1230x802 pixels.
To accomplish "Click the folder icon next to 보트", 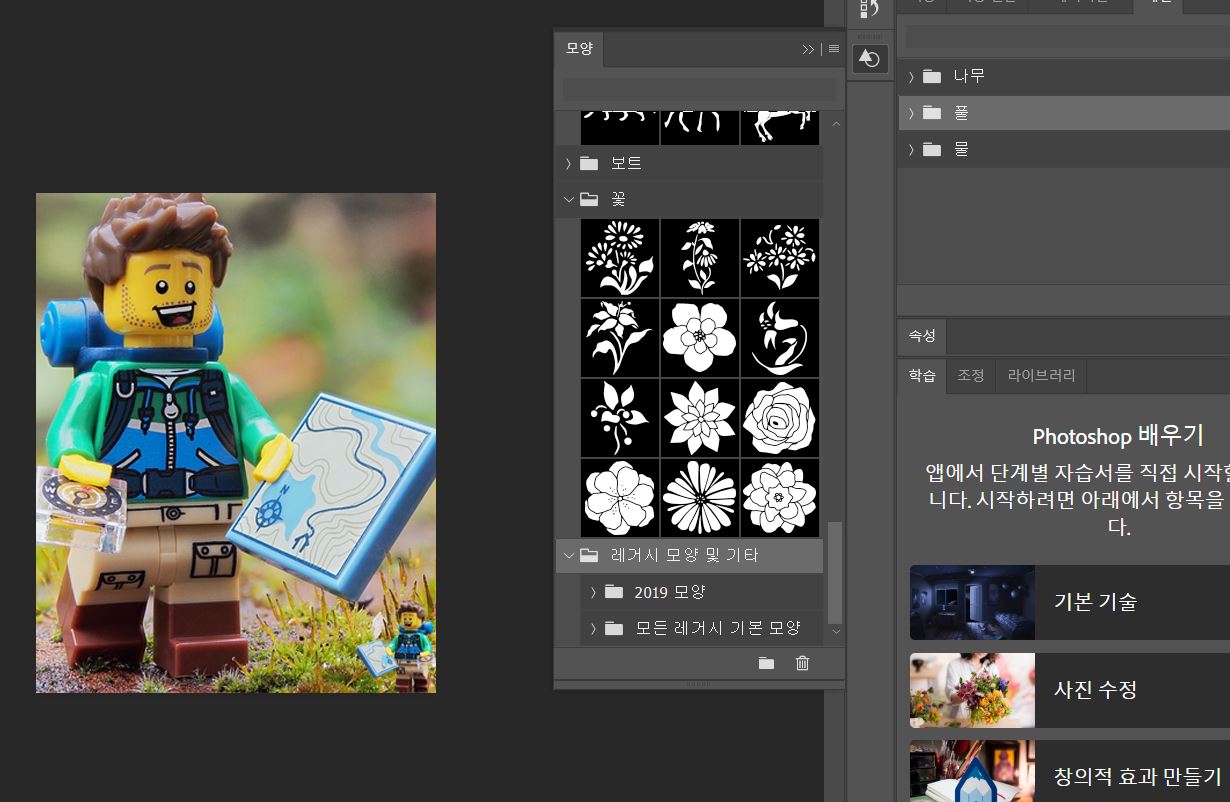I will click(589, 163).
